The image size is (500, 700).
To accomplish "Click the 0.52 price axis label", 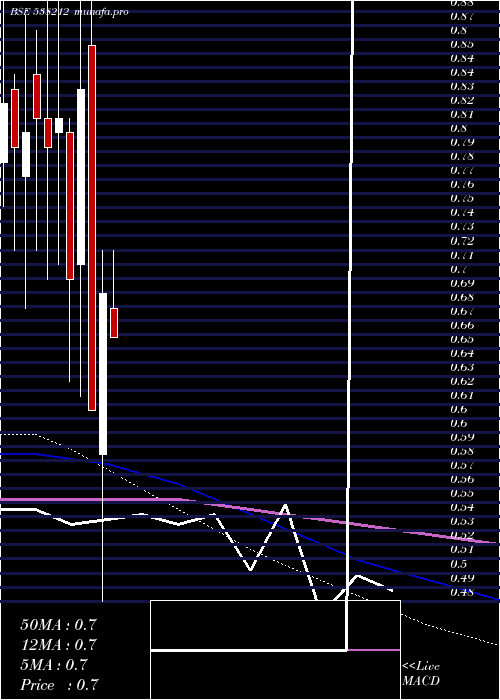I will [462, 535].
